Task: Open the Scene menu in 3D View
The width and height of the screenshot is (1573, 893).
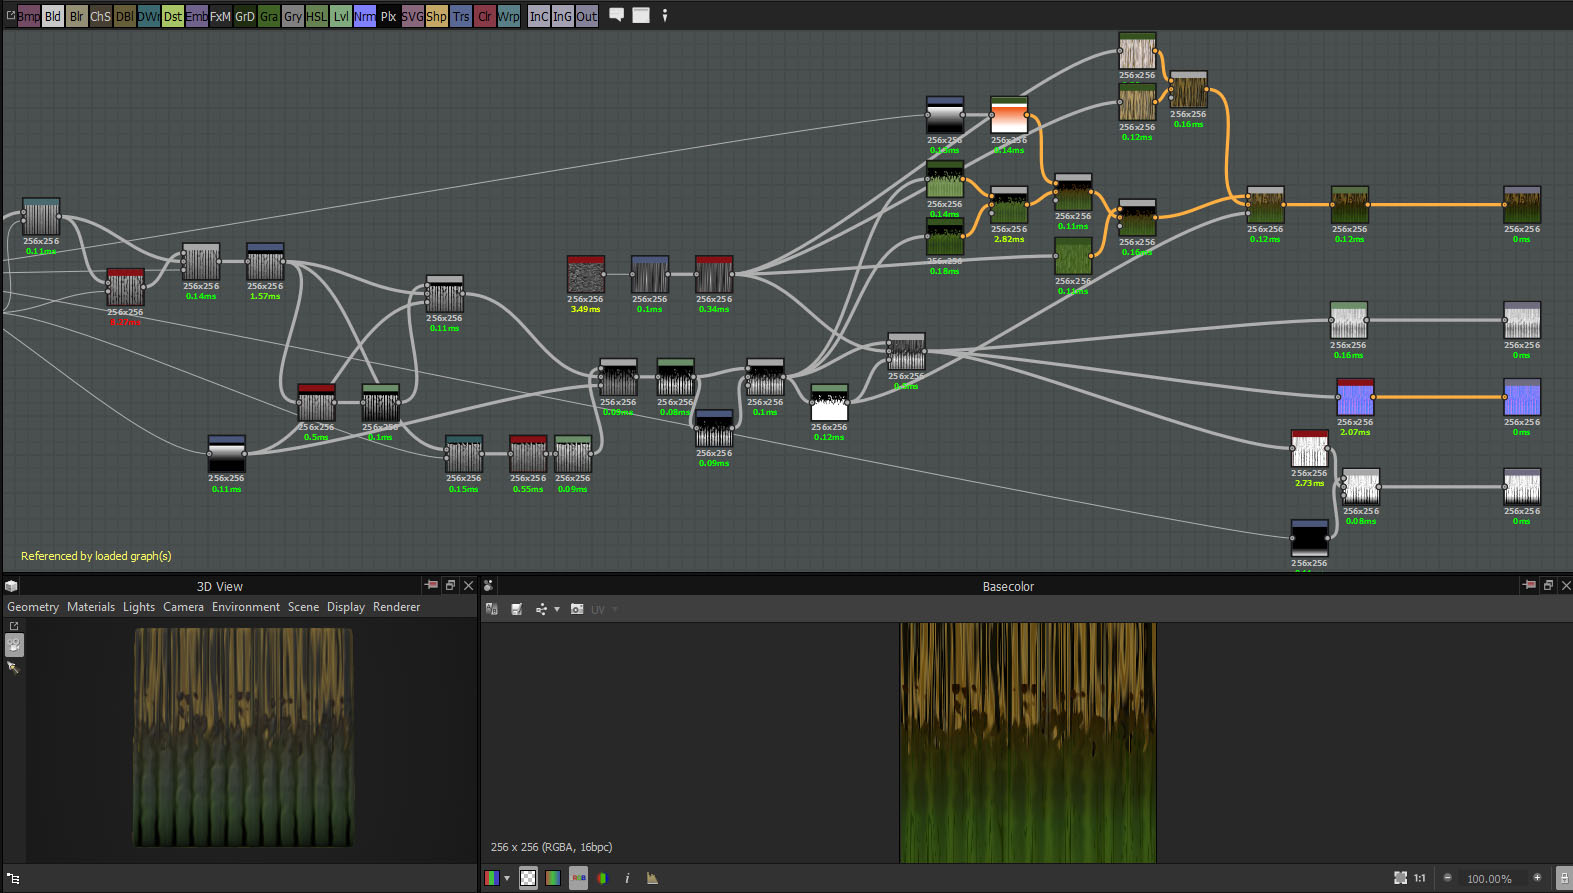Action: pyautogui.click(x=303, y=607)
